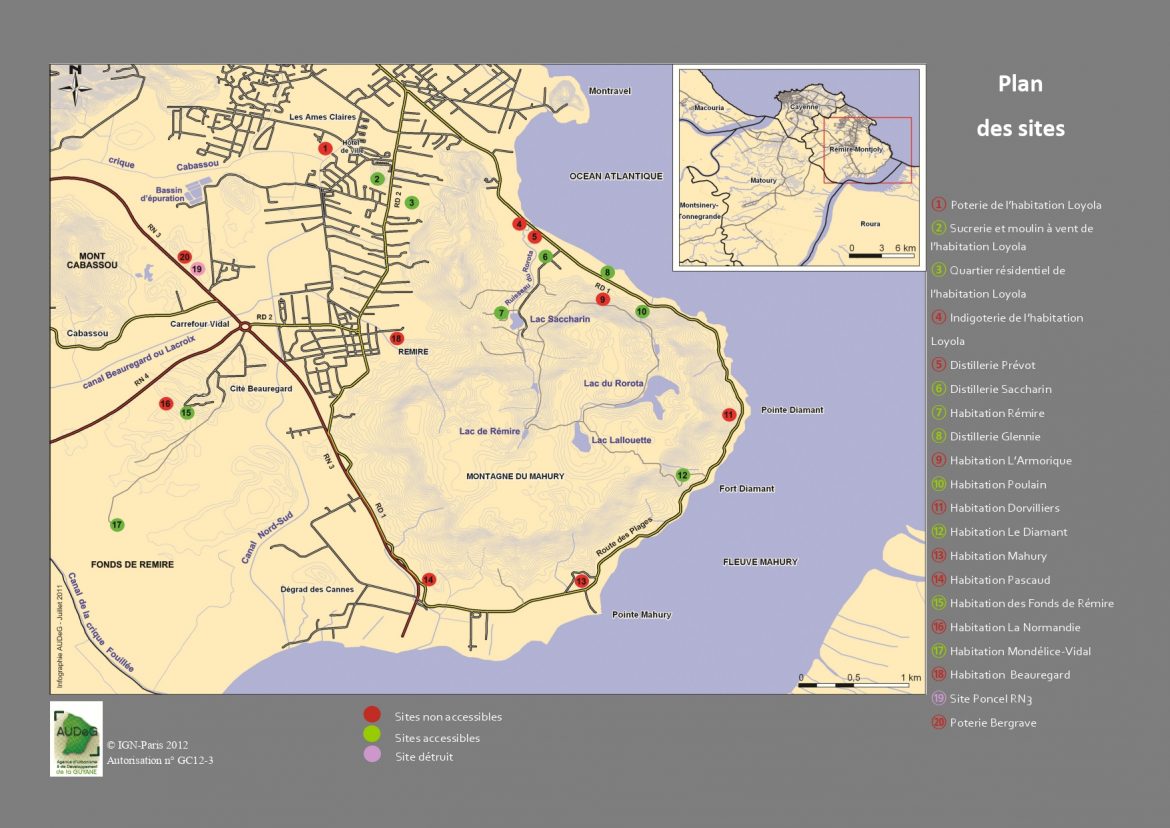Click green marker 12 near Fort Diamant

click(683, 475)
